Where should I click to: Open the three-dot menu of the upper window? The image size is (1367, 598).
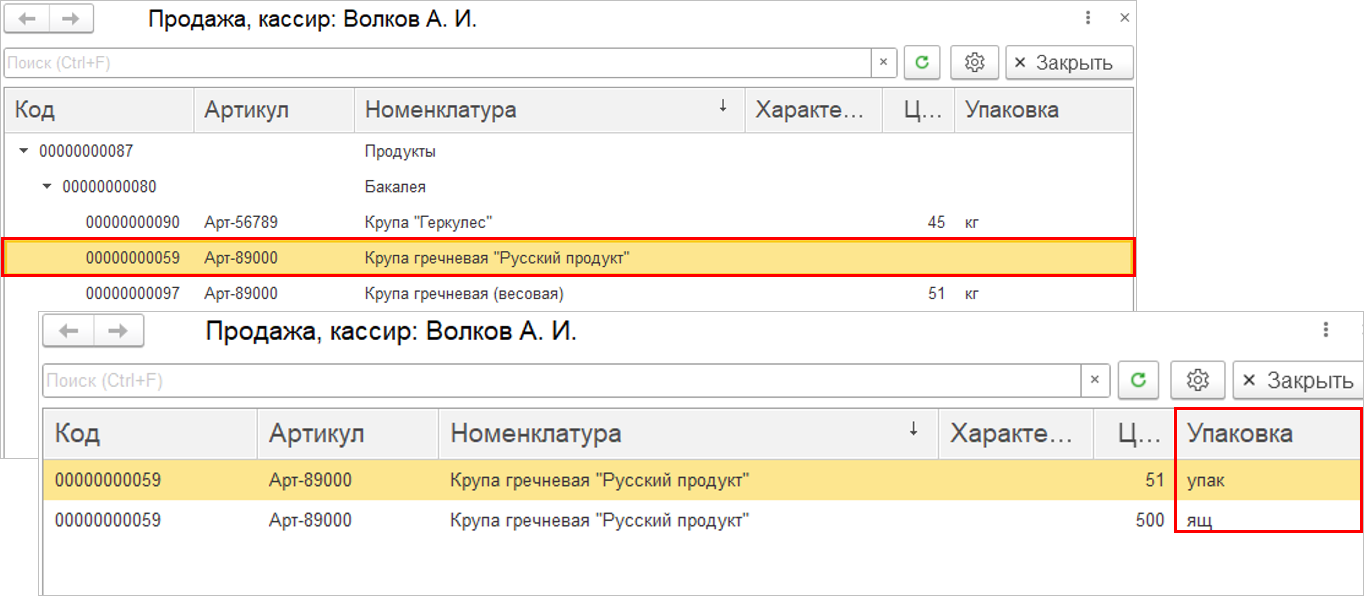[1089, 19]
